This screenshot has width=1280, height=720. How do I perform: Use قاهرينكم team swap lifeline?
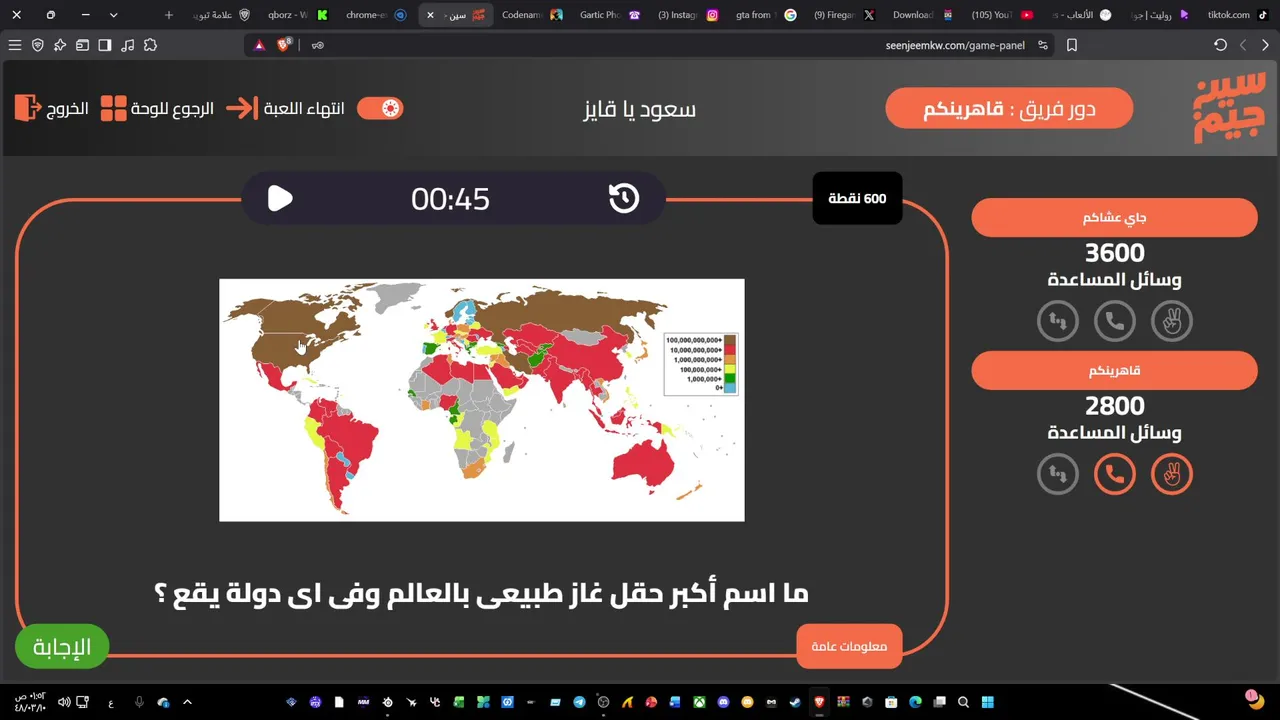point(1058,474)
